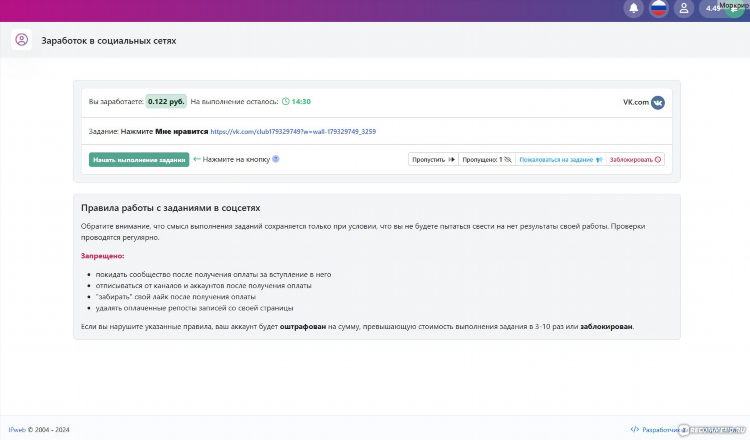Open the question mark help tooltip

pos(276,159)
